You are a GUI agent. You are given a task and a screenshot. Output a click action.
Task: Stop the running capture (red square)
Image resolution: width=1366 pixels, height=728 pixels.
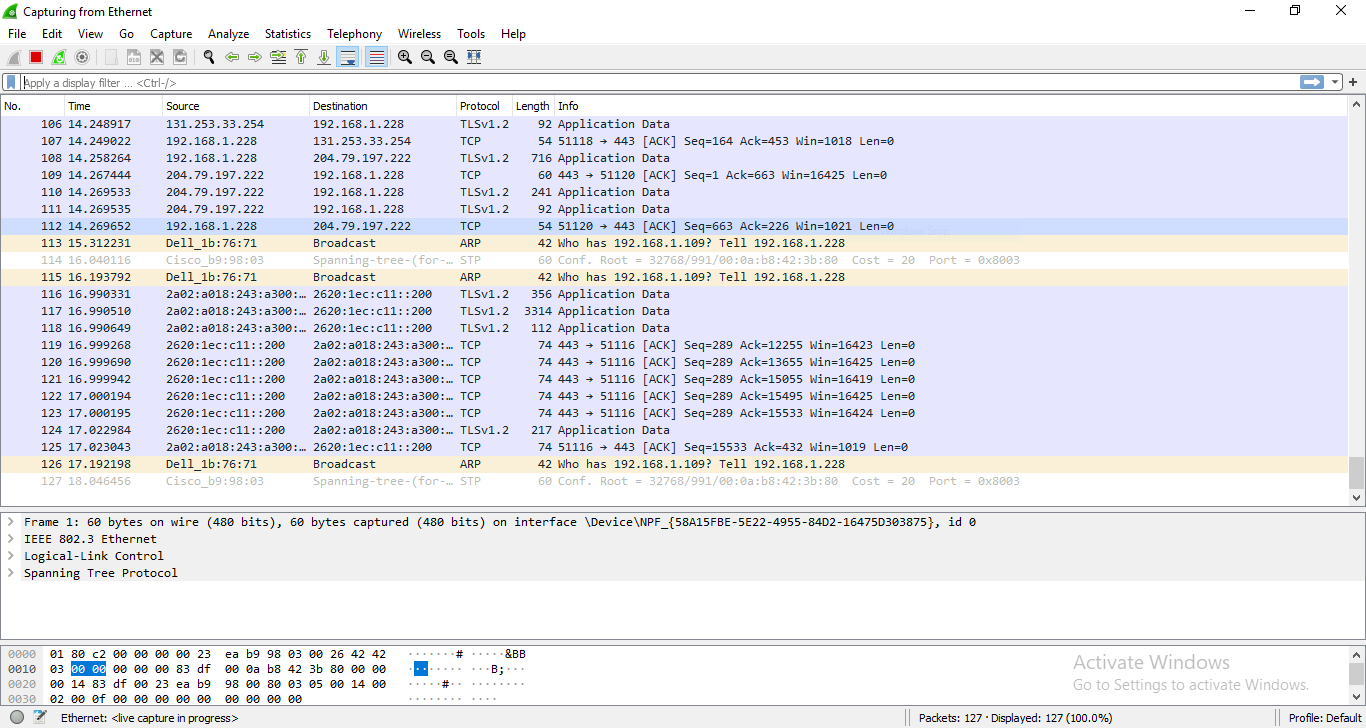pos(36,57)
